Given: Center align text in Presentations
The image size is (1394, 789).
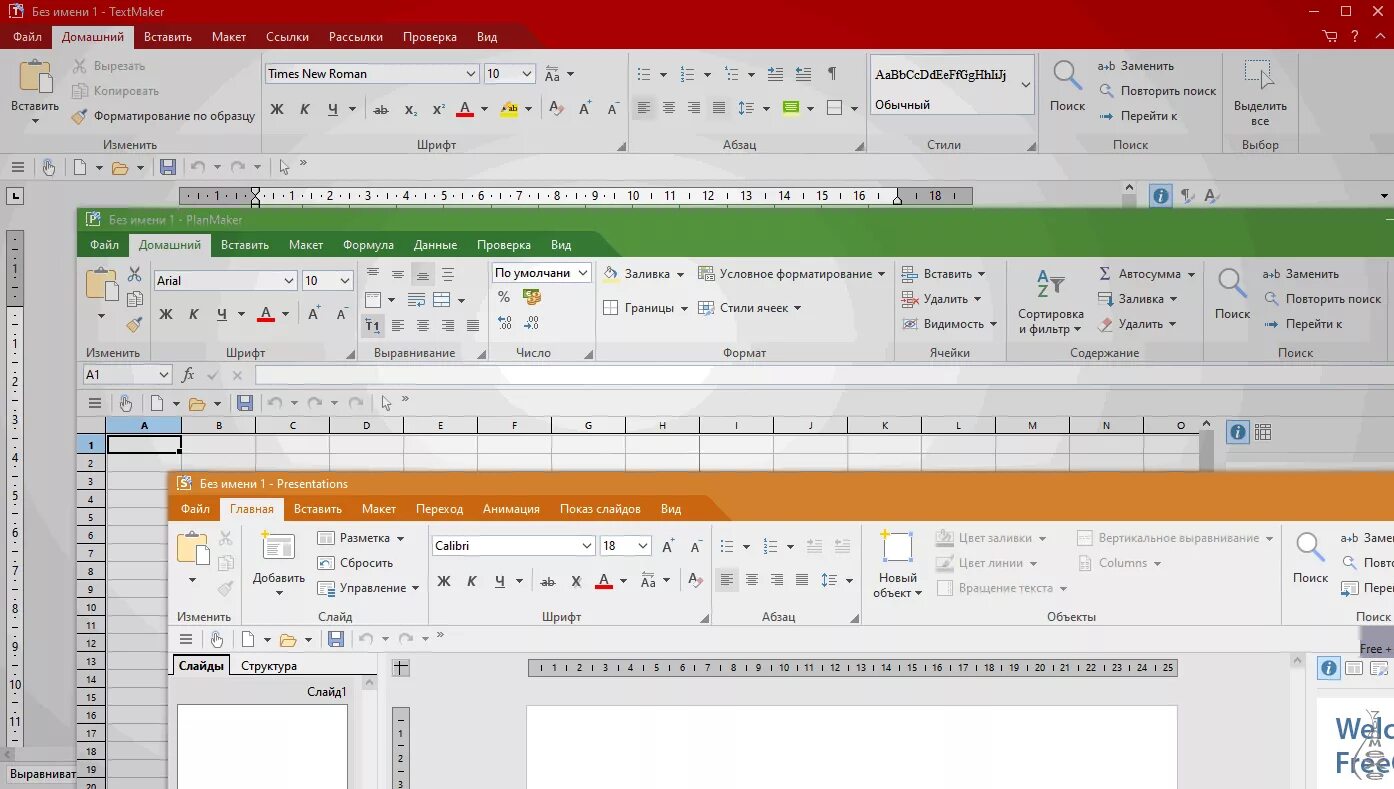Looking at the screenshot, I should [x=751, y=580].
